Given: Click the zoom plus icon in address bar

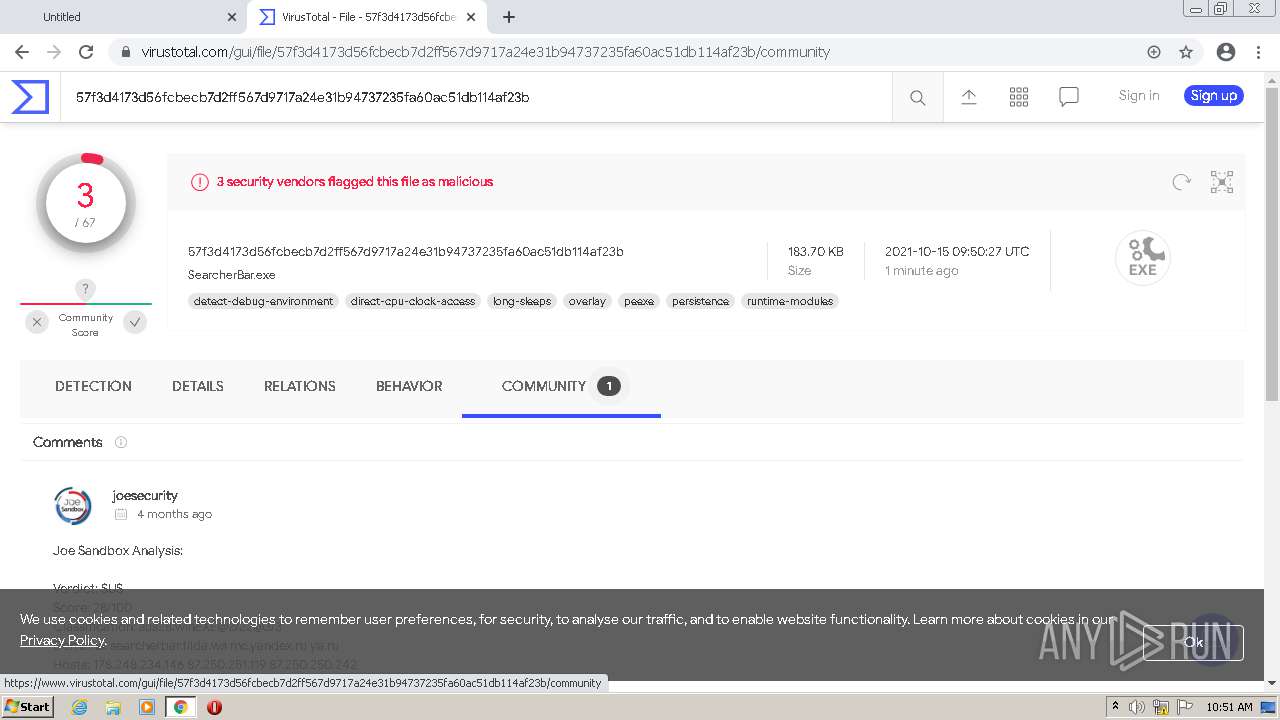Looking at the screenshot, I should [1154, 52].
